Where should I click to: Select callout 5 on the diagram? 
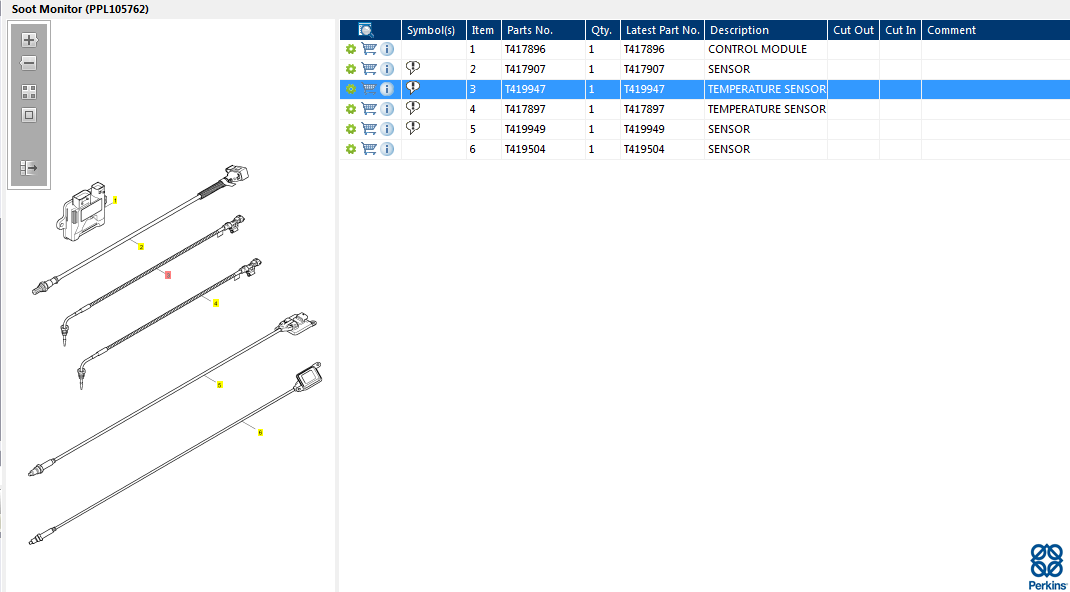[x=219, y=385]
